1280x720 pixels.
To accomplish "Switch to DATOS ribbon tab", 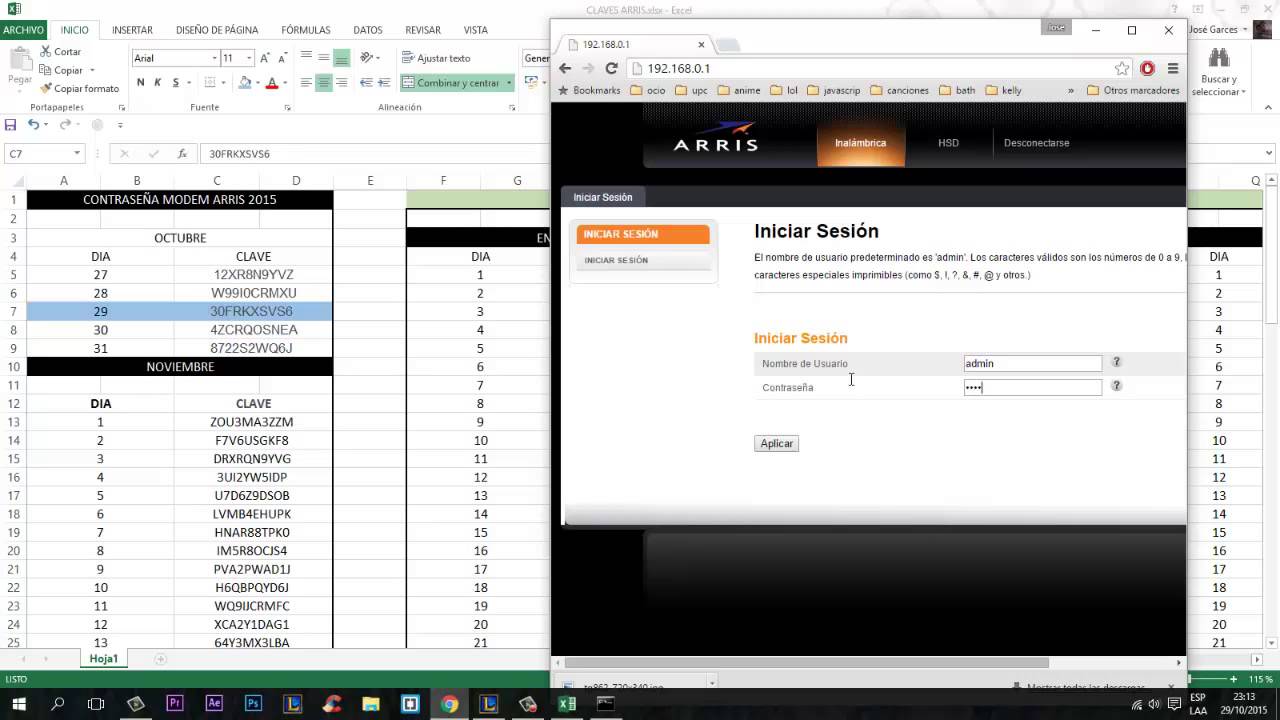I will tap(367, 30).
